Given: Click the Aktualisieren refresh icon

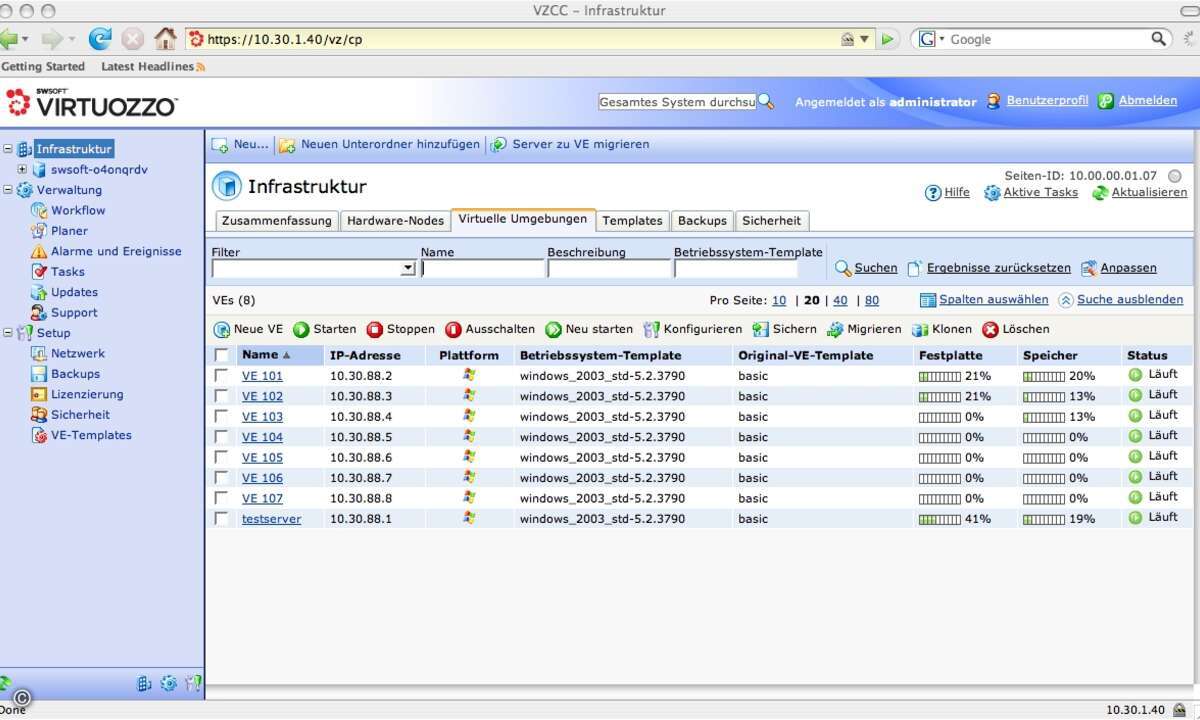Looking at the screenshot, I should 1100,193.
